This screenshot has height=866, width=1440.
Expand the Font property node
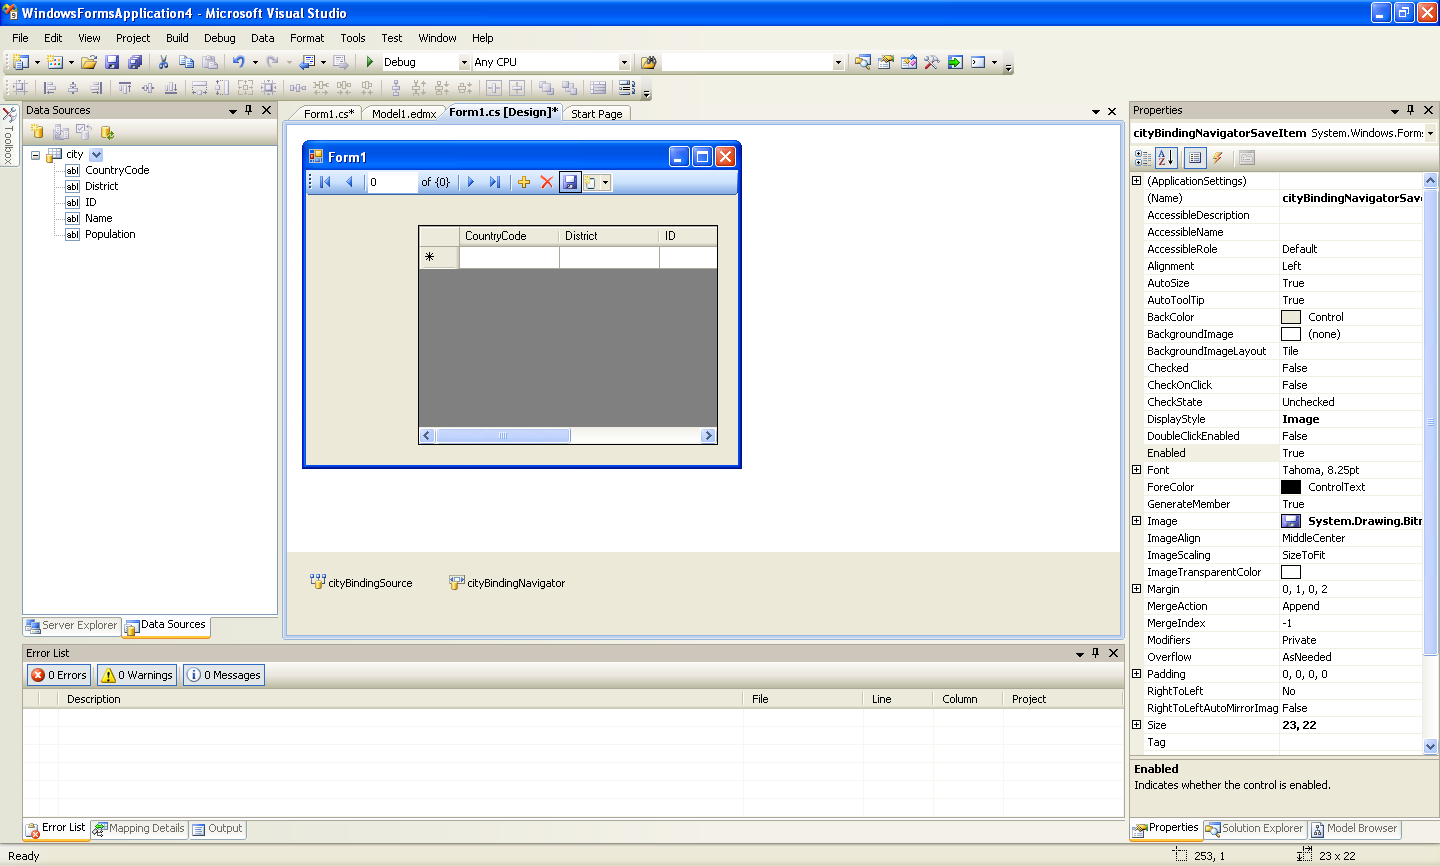pyautogui.click(x=1136, y=470)
